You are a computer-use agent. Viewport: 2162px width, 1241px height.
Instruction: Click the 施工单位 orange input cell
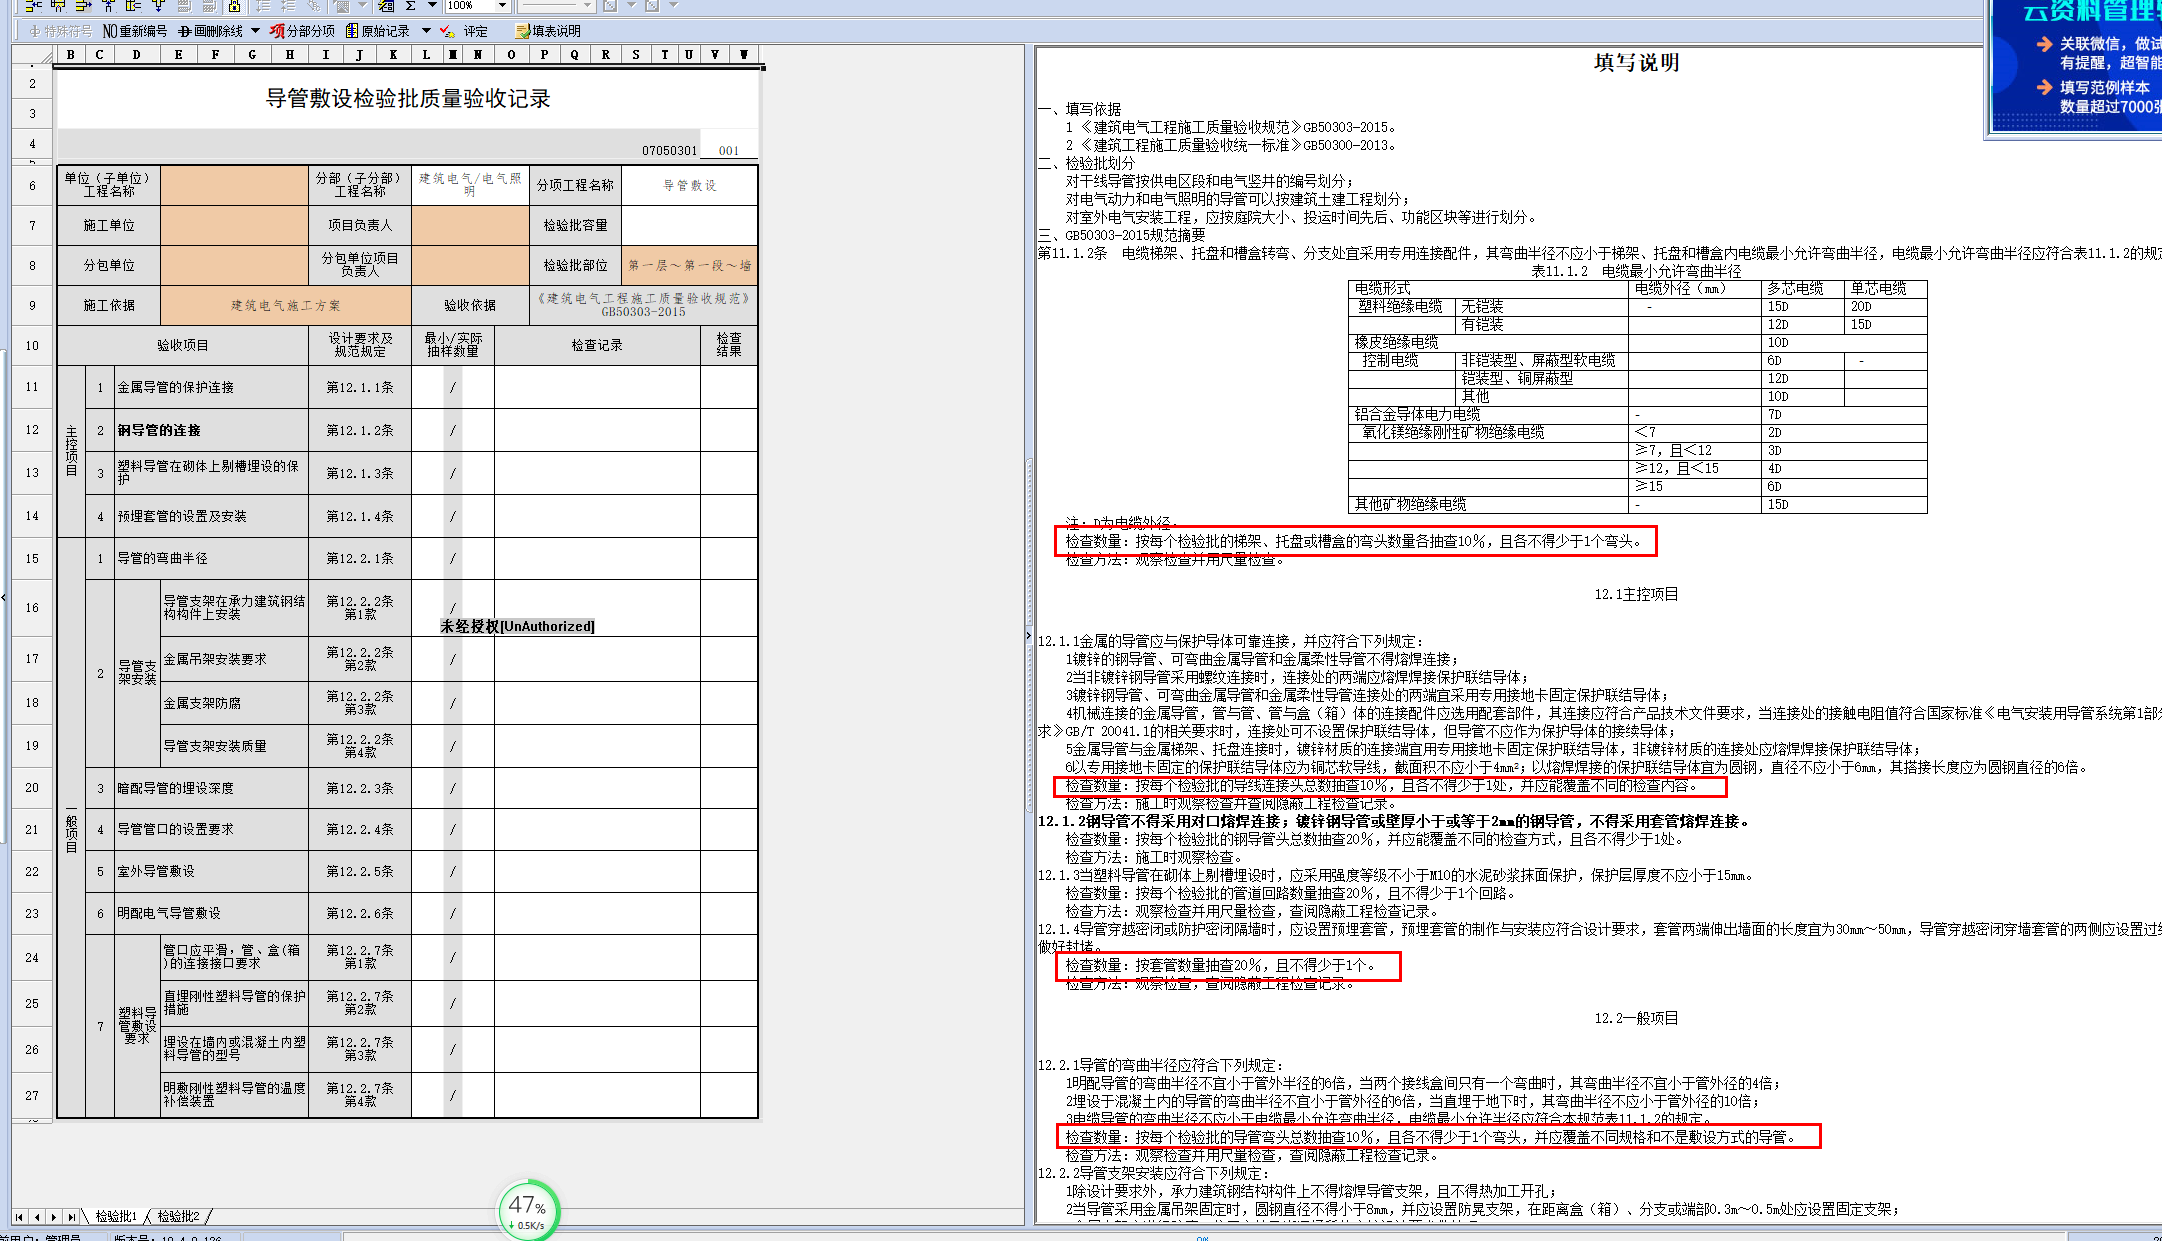click(234, 226)
